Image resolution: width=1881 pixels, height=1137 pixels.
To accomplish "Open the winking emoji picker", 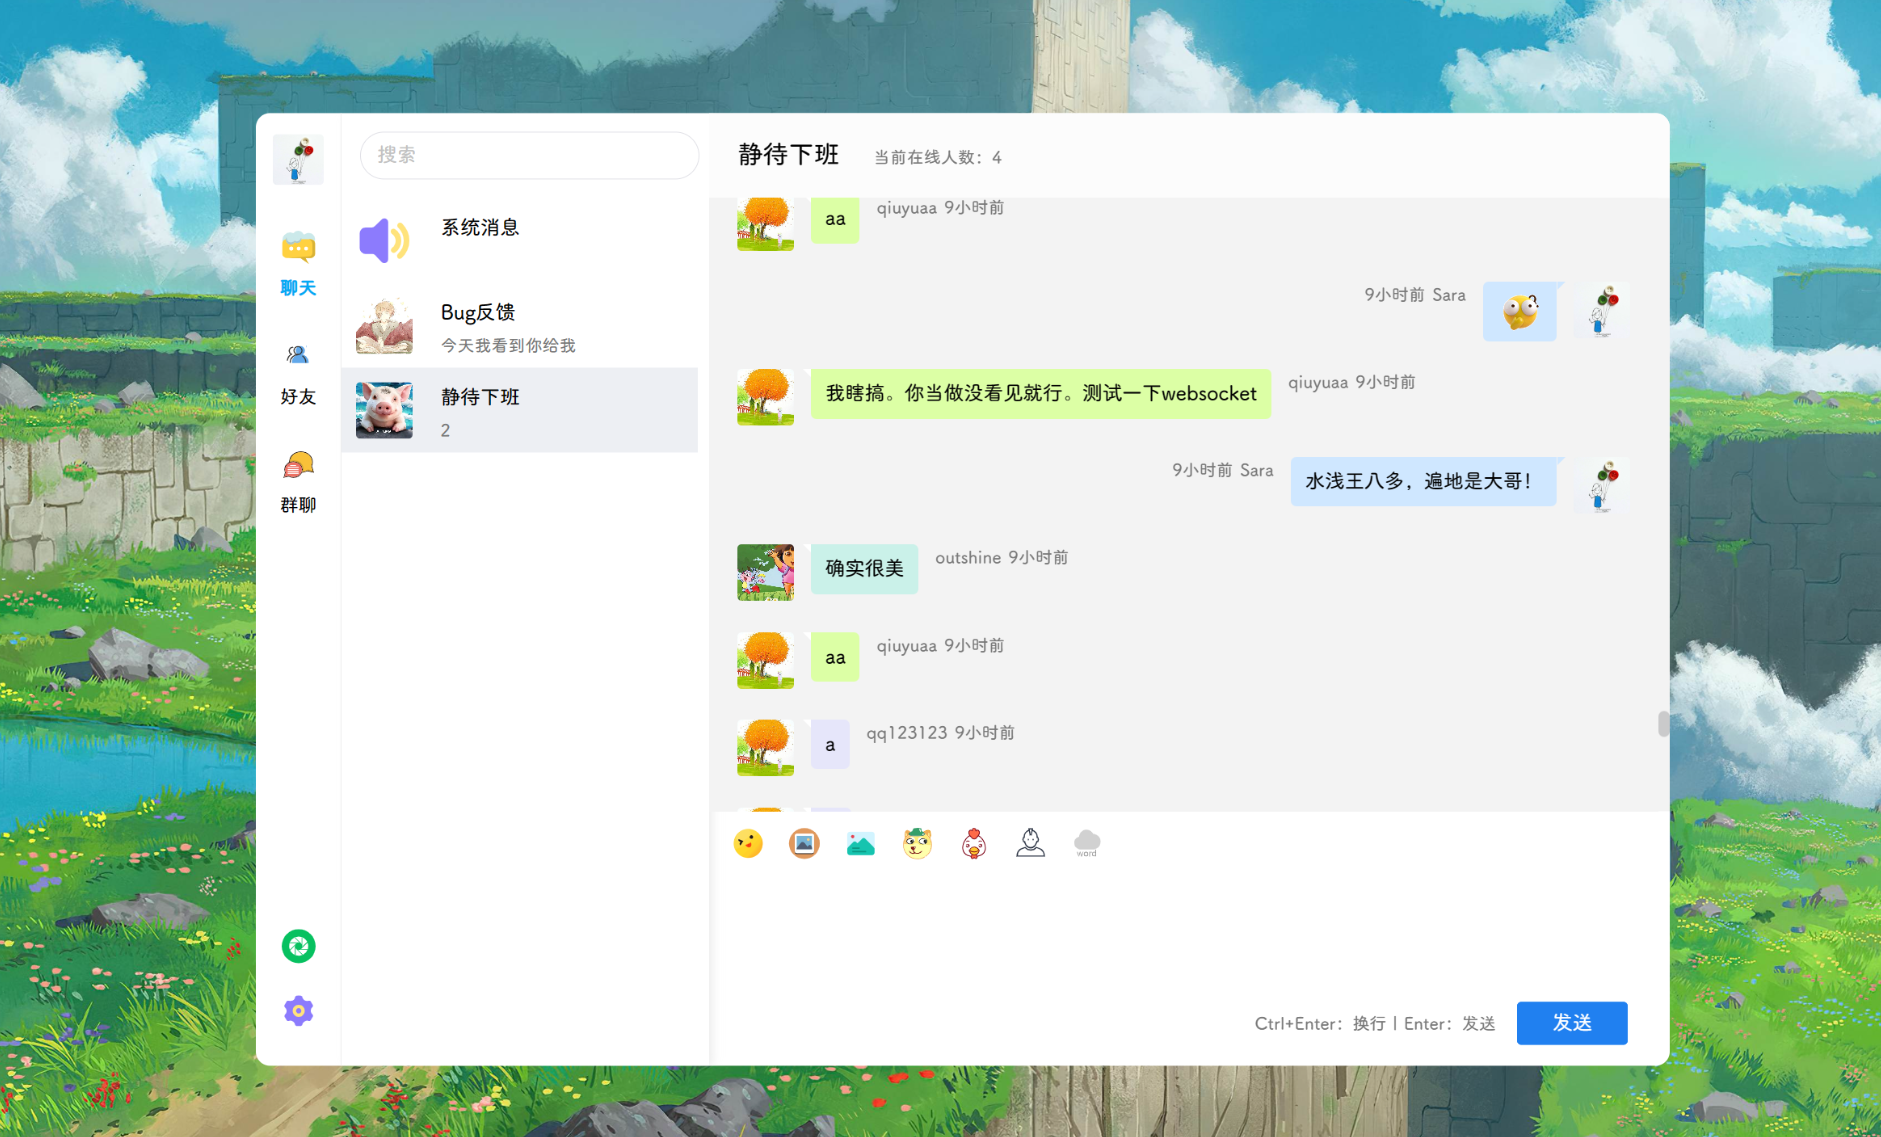I will (747, 844).
